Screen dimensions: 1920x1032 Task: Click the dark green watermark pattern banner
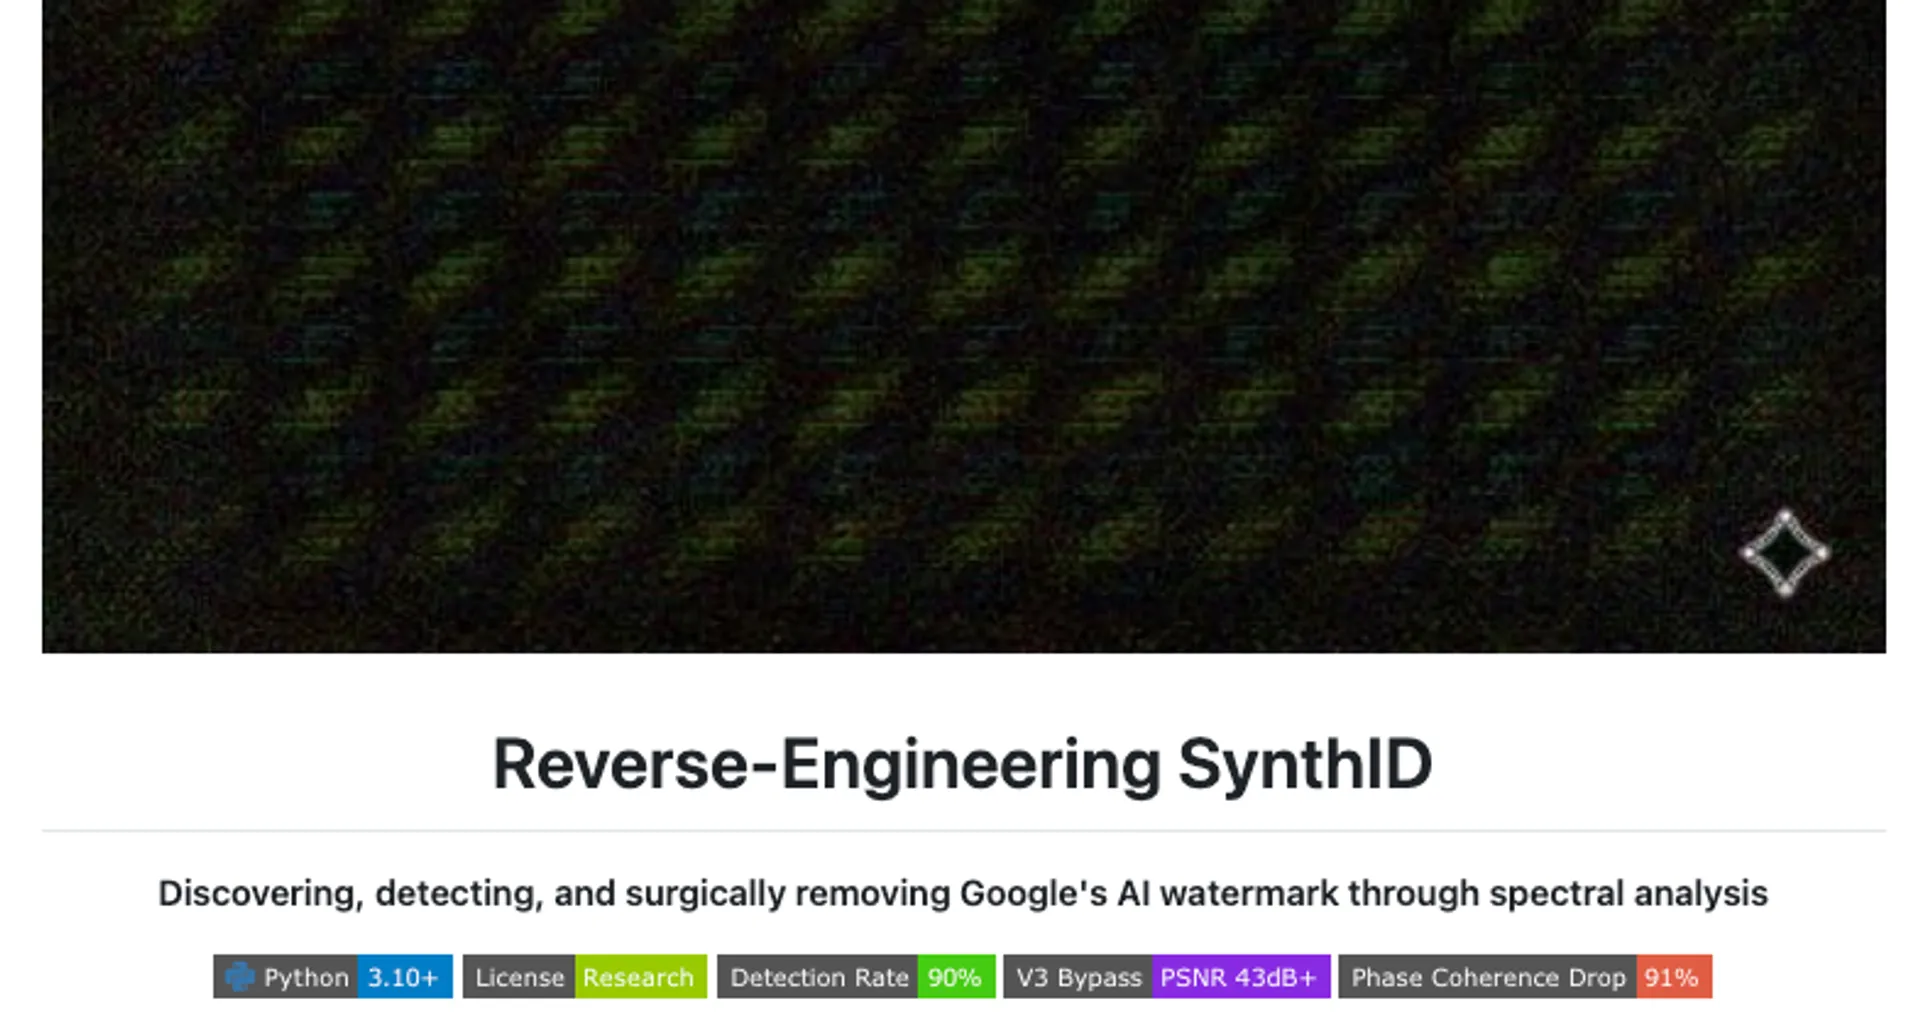coord(900,300)
